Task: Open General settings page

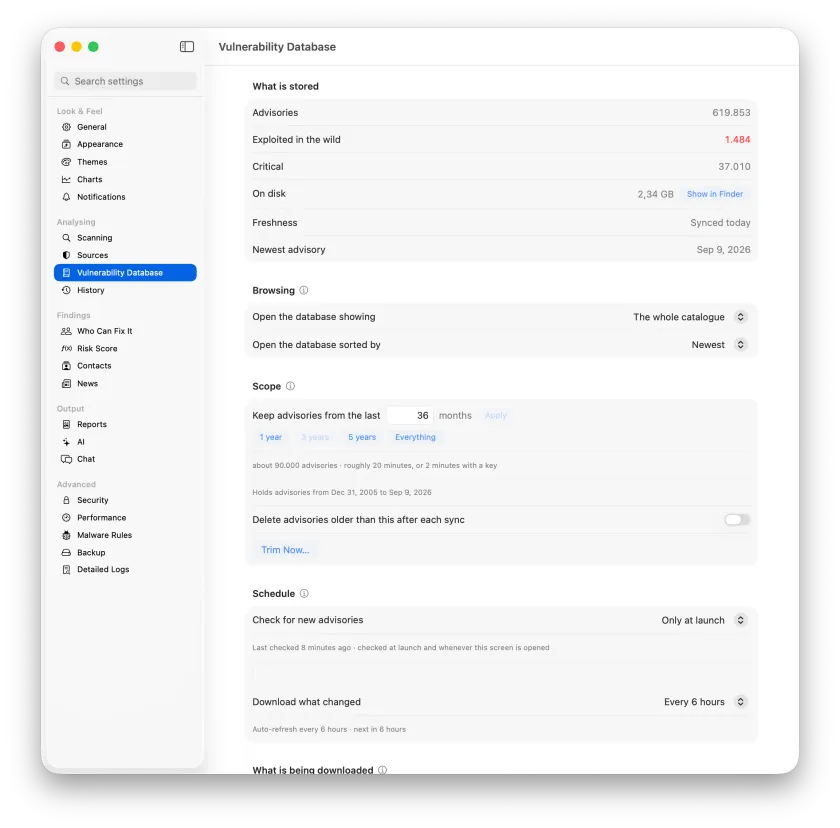Action: (x=125, y=127)
